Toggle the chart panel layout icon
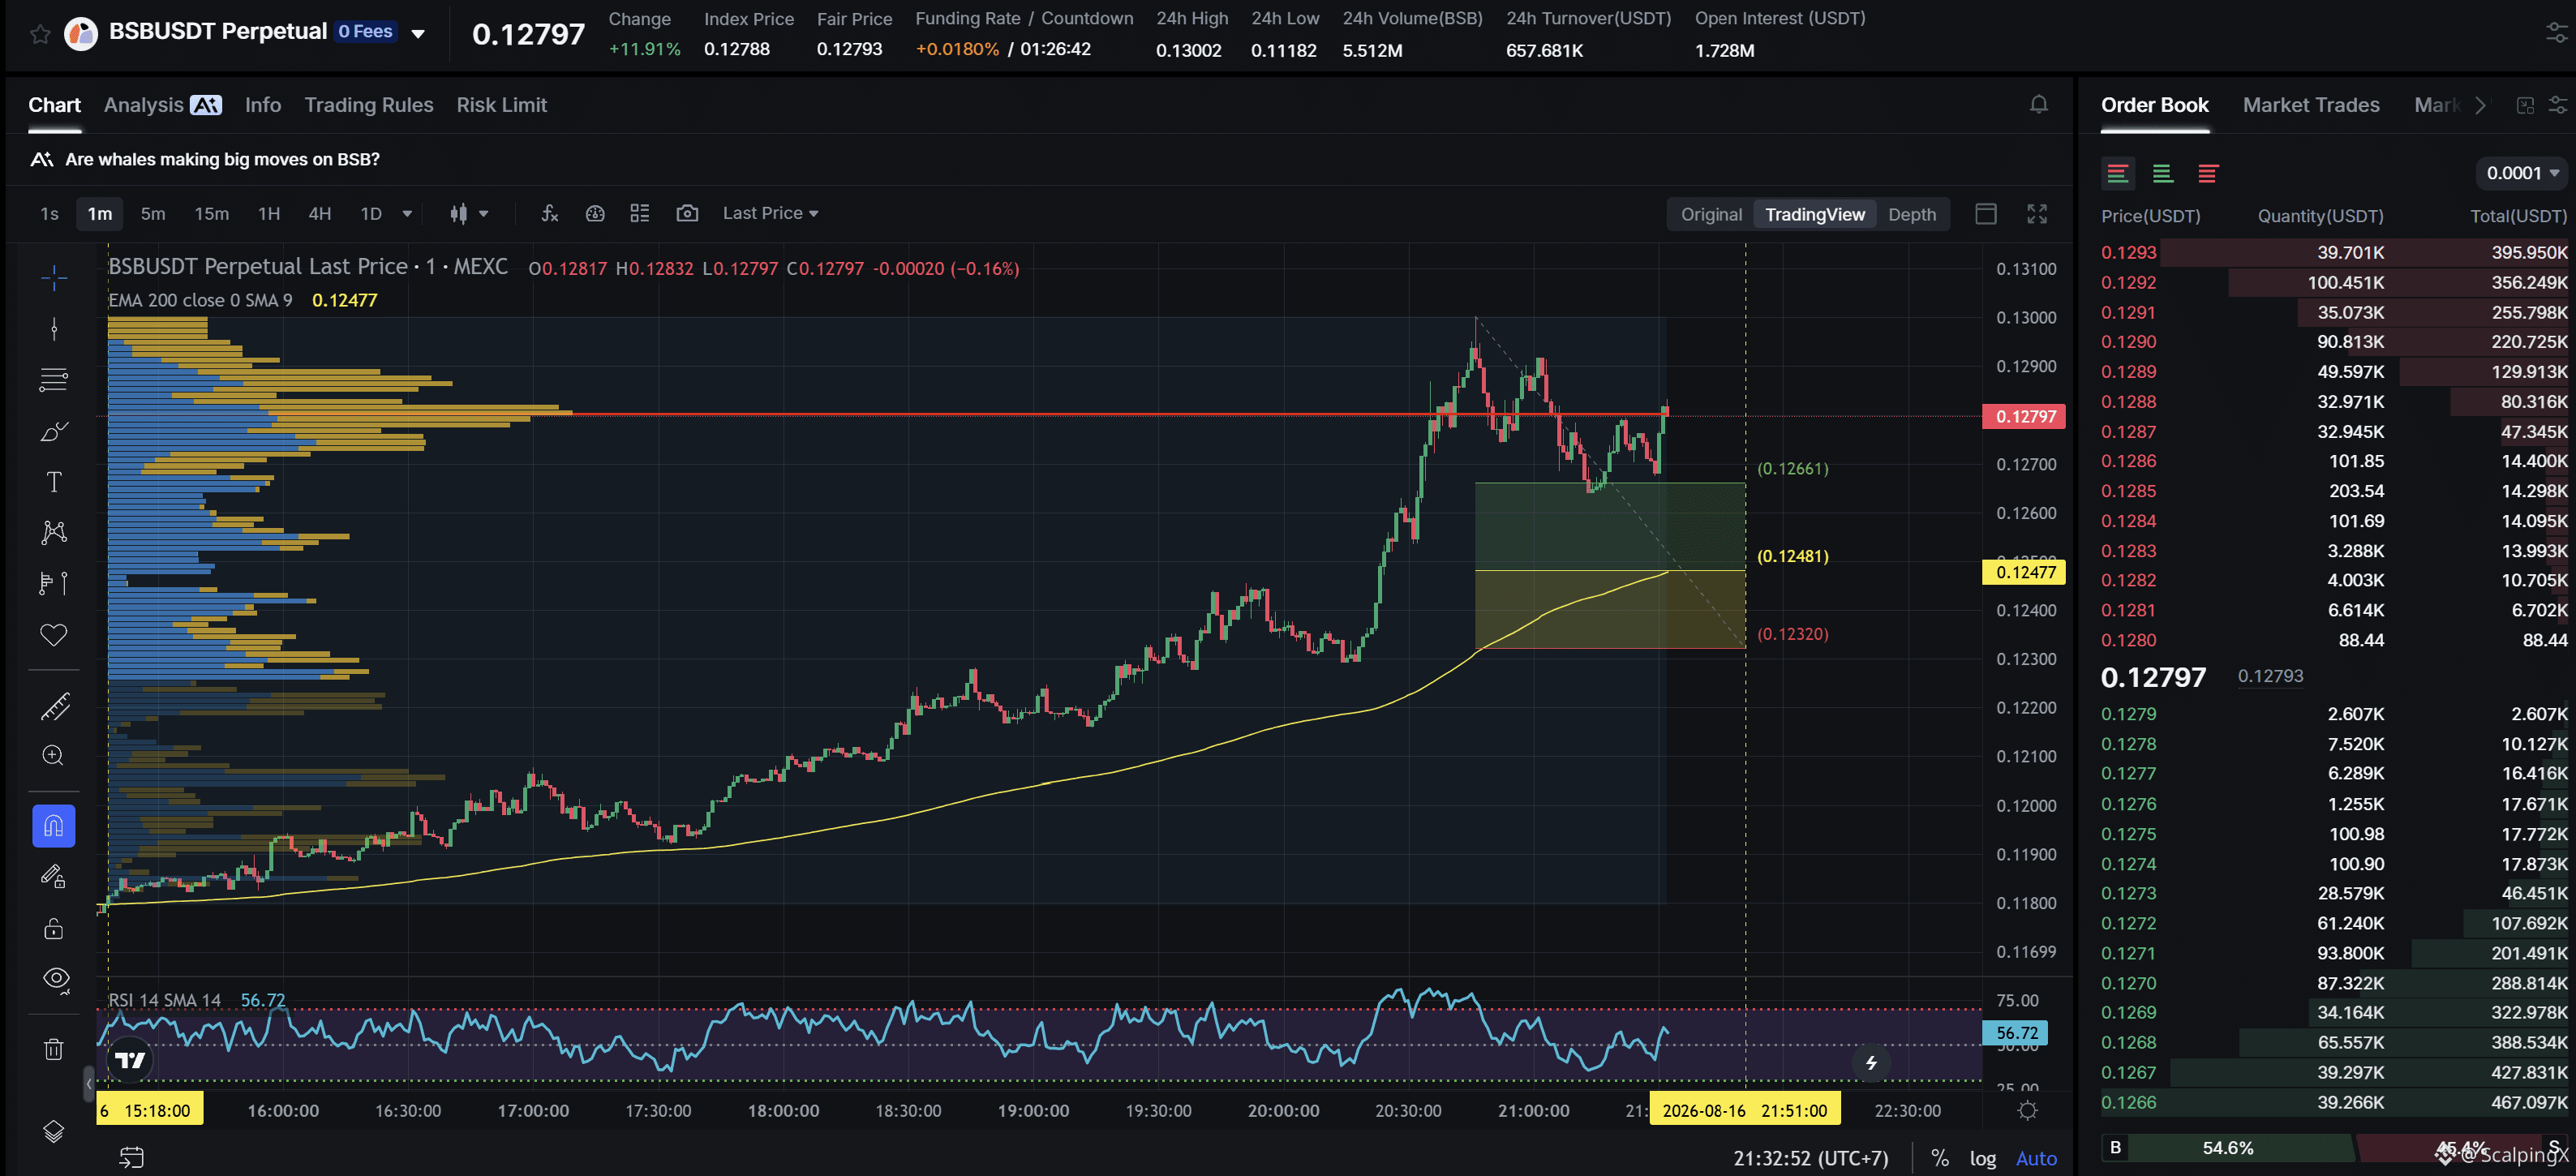Viewport: 2576px width, 1176px height. (1986, 214)
